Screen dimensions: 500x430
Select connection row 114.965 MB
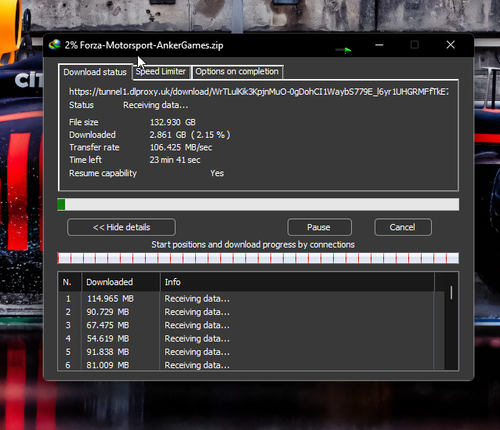(247, 299)
